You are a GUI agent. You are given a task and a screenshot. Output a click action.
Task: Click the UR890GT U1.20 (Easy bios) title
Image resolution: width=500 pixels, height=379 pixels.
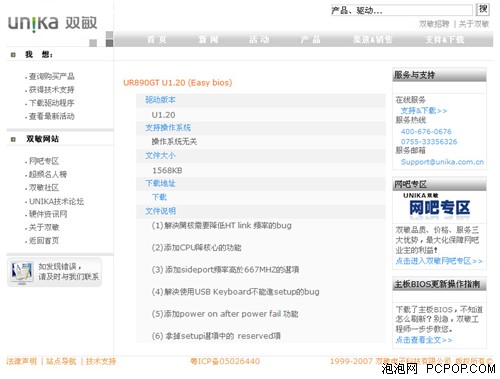(178, 83)
